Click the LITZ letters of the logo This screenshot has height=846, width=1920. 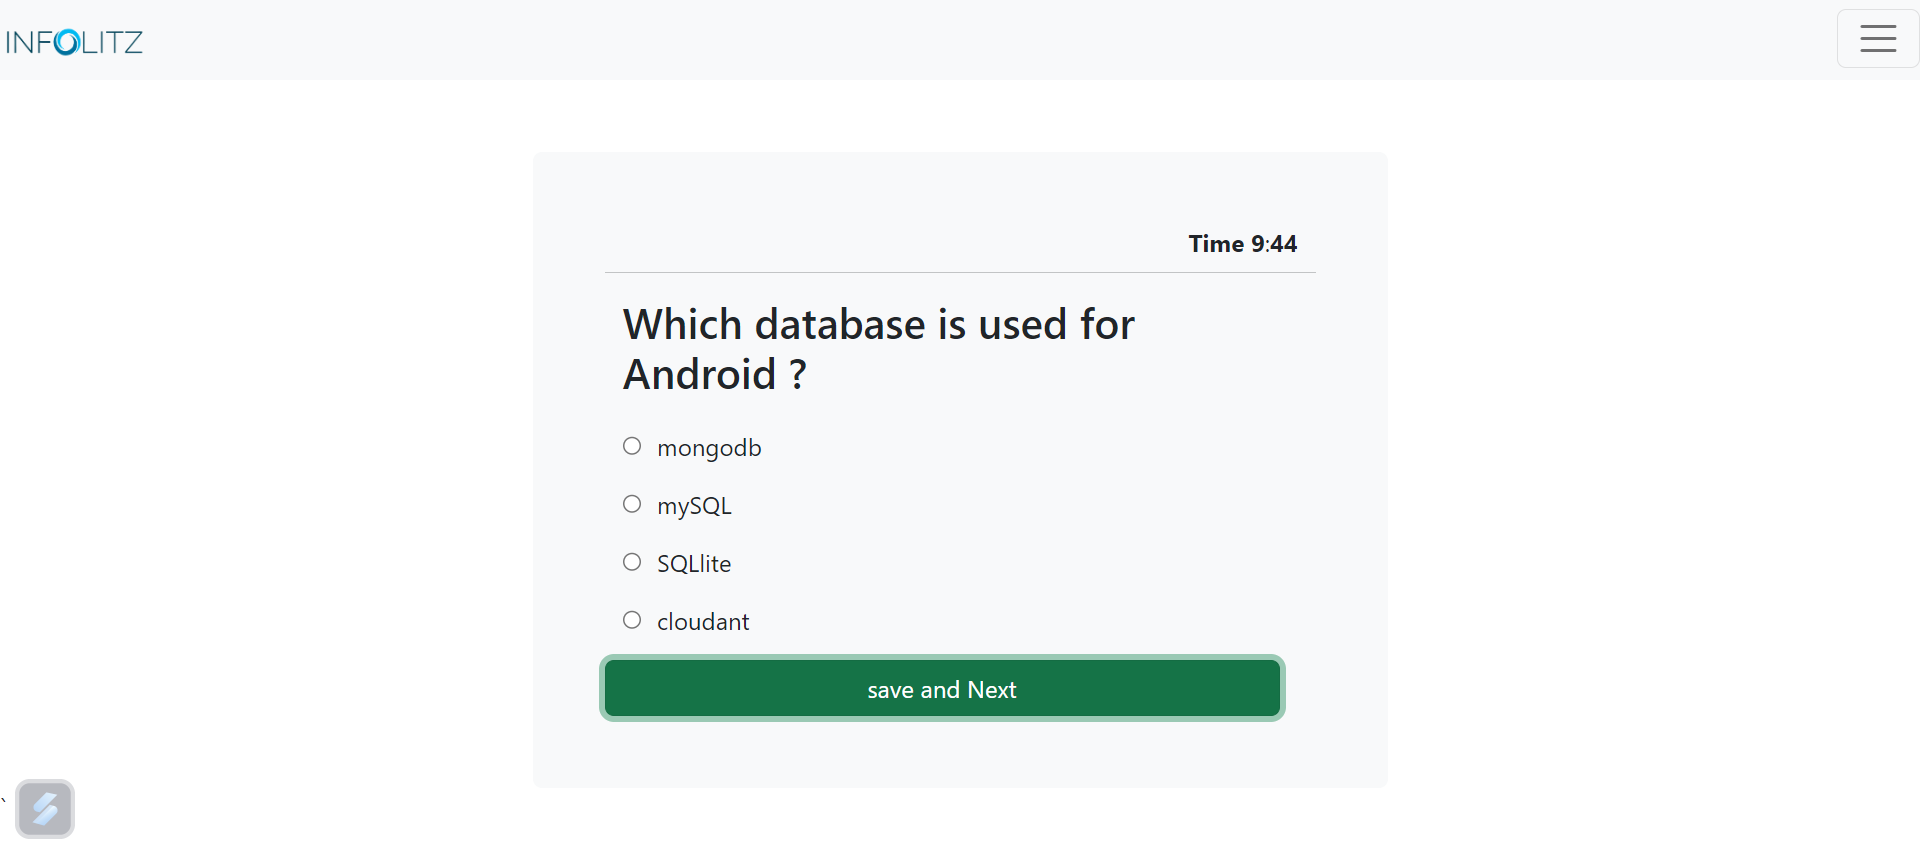coord(112,42)
